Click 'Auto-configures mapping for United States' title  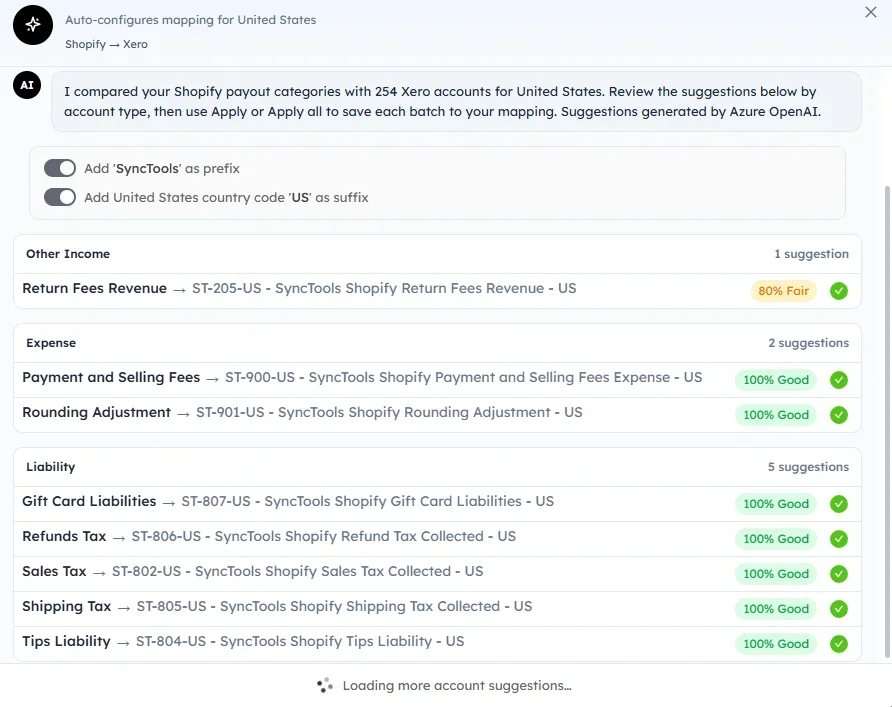pos(191,20)
